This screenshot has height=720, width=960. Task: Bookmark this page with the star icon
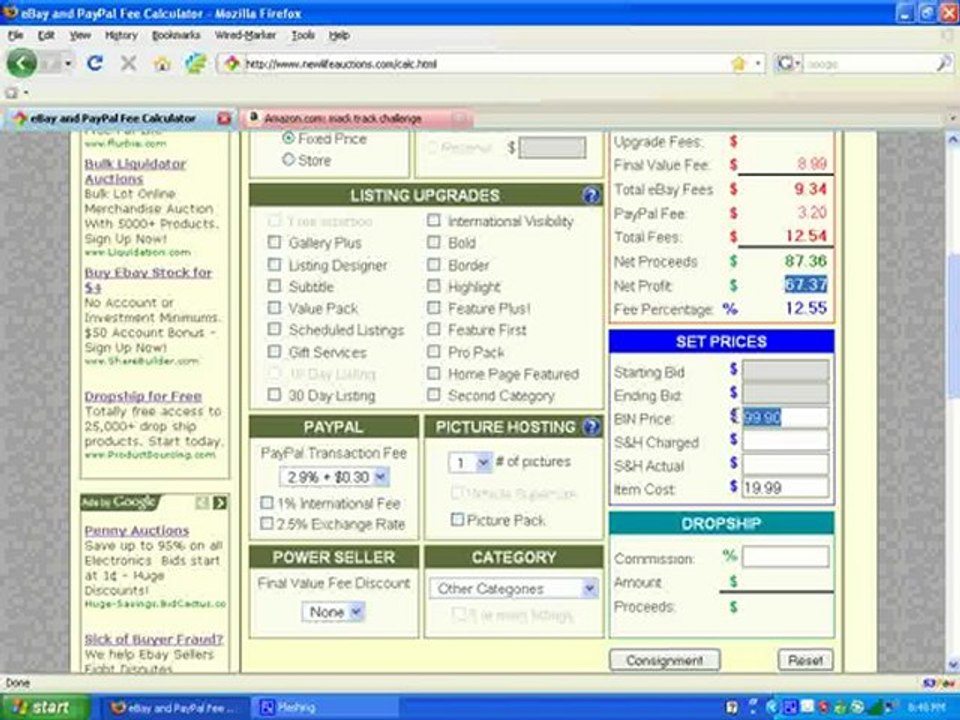tap(739, 64)
